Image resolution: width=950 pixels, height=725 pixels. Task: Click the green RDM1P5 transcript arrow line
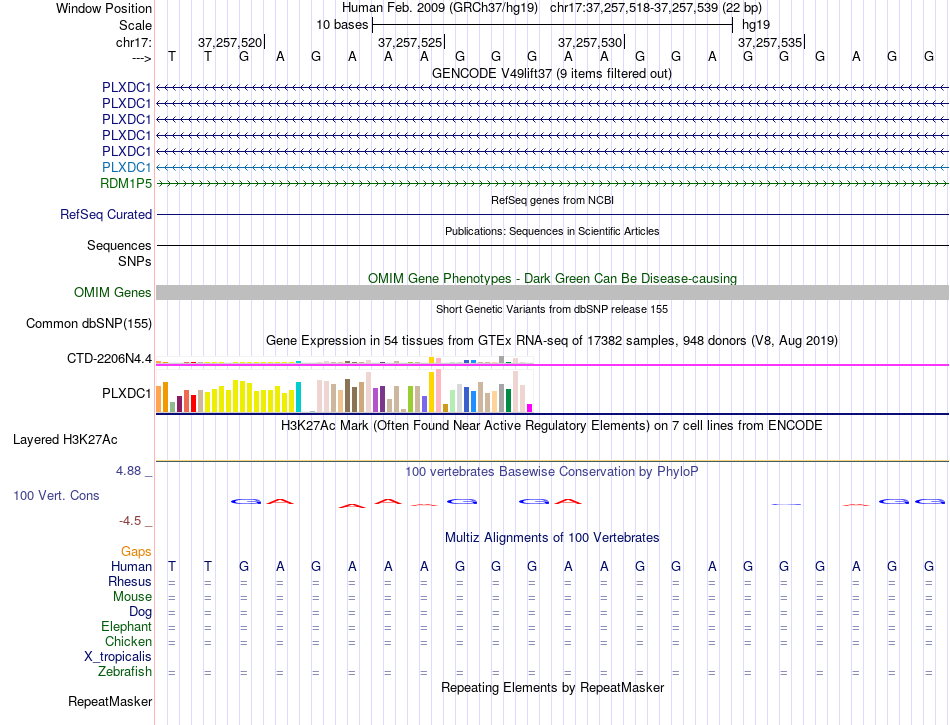coord(553,184)
